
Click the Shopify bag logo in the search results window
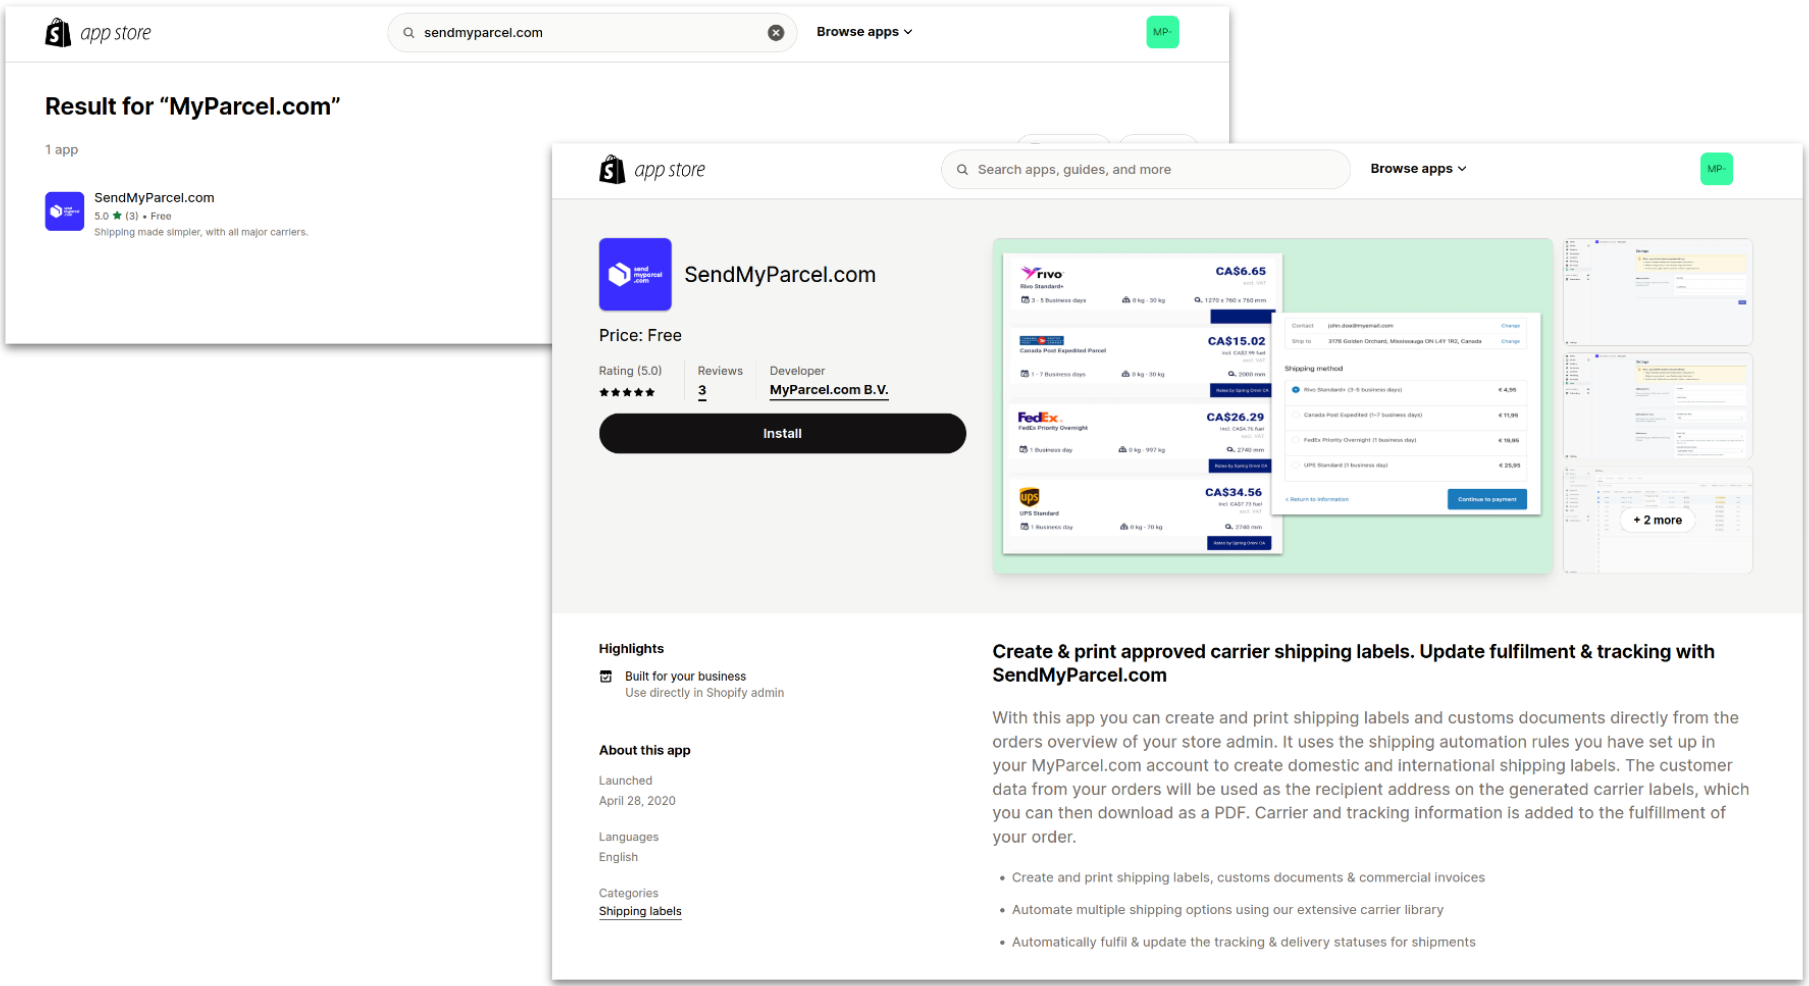(58, 33)
